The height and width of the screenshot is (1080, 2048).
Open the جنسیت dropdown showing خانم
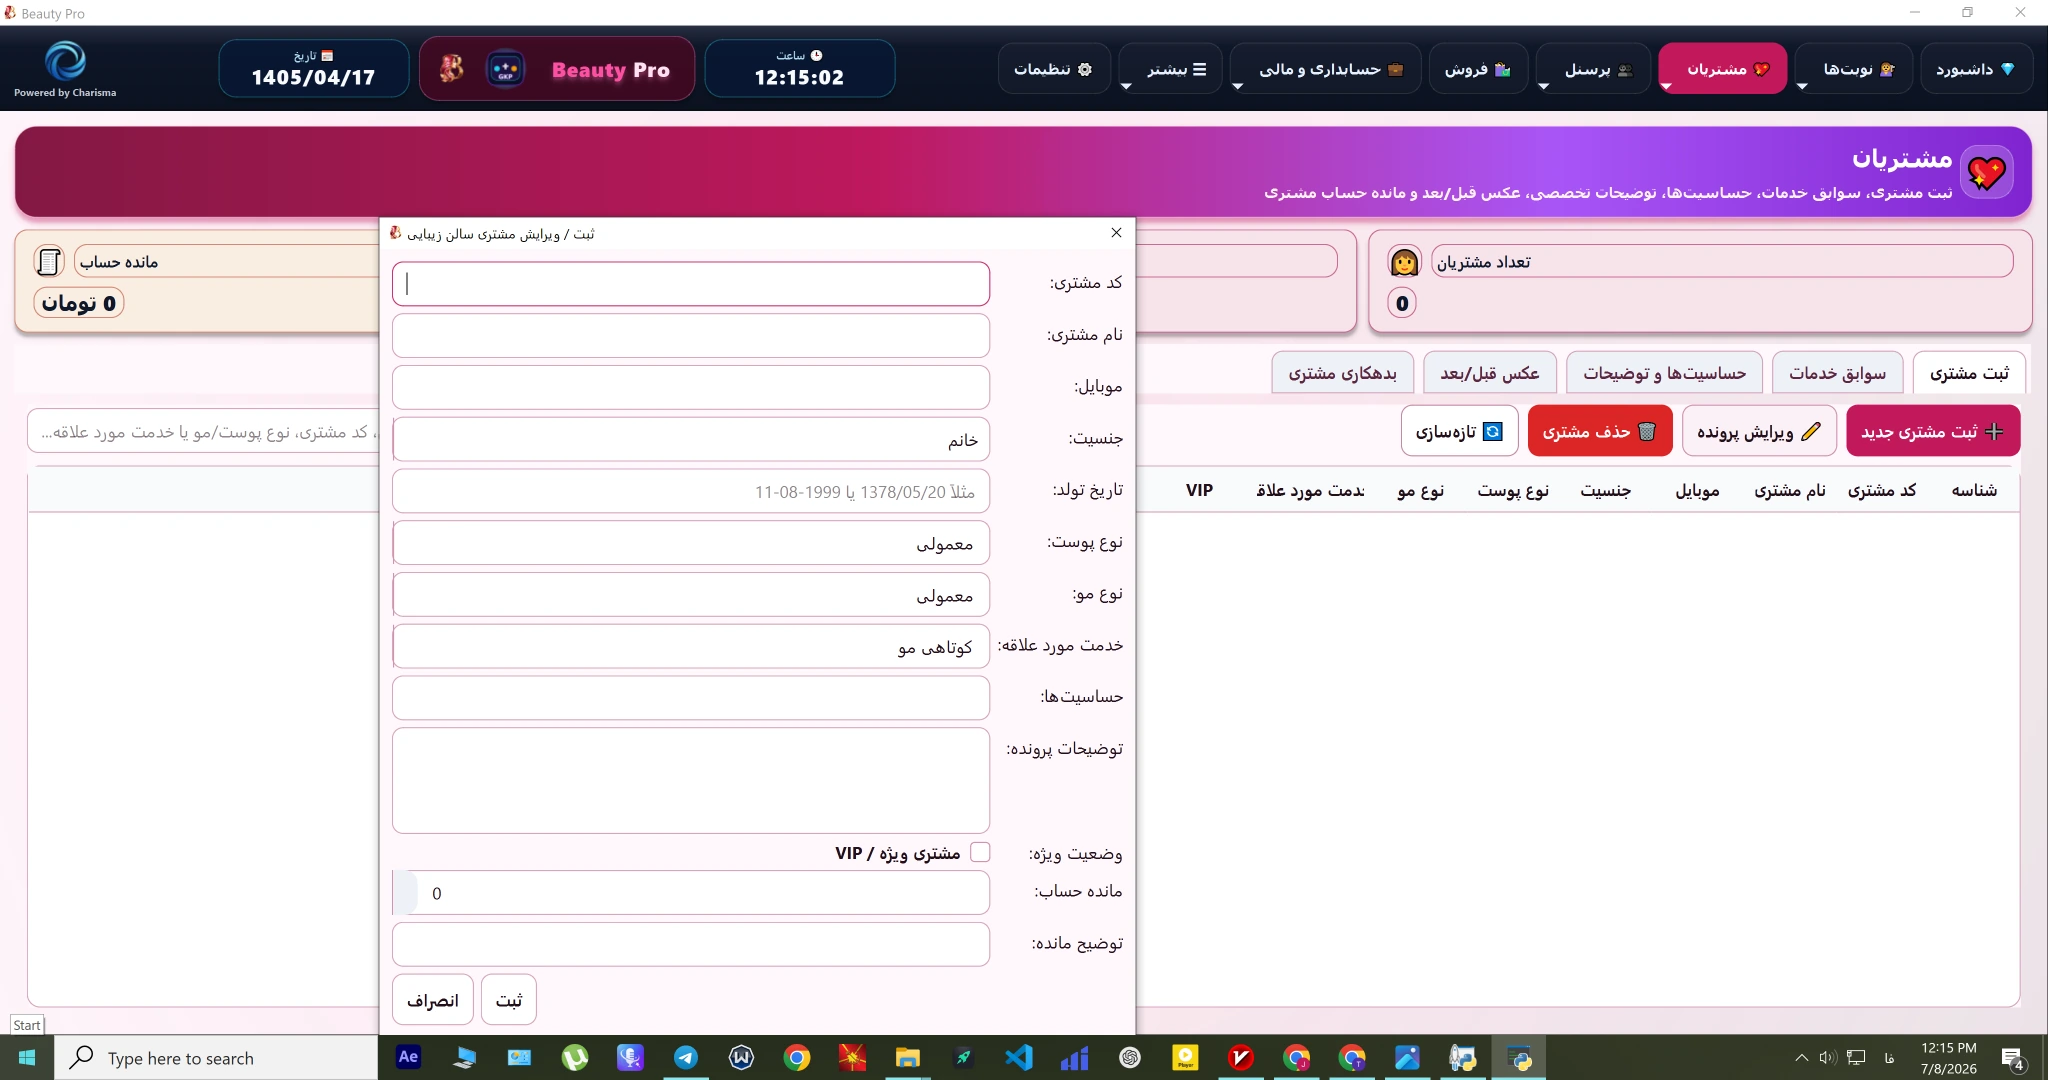(691, 439)
